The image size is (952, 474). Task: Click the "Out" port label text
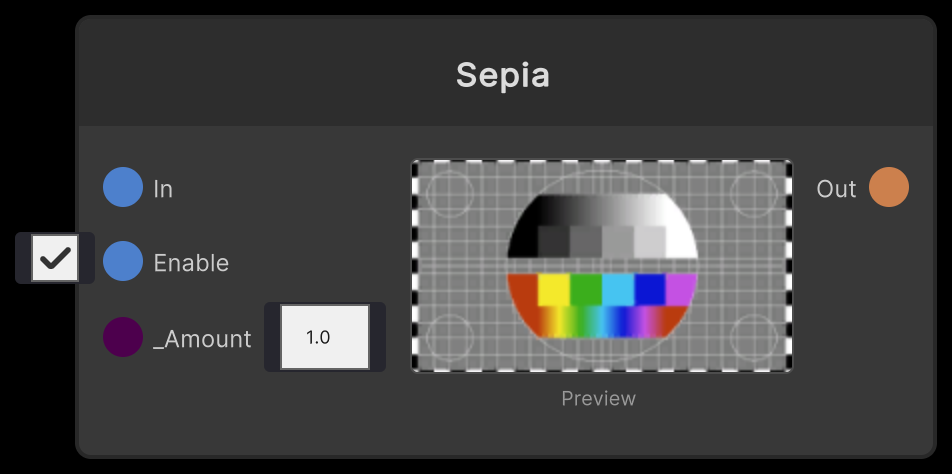[836, 189]
